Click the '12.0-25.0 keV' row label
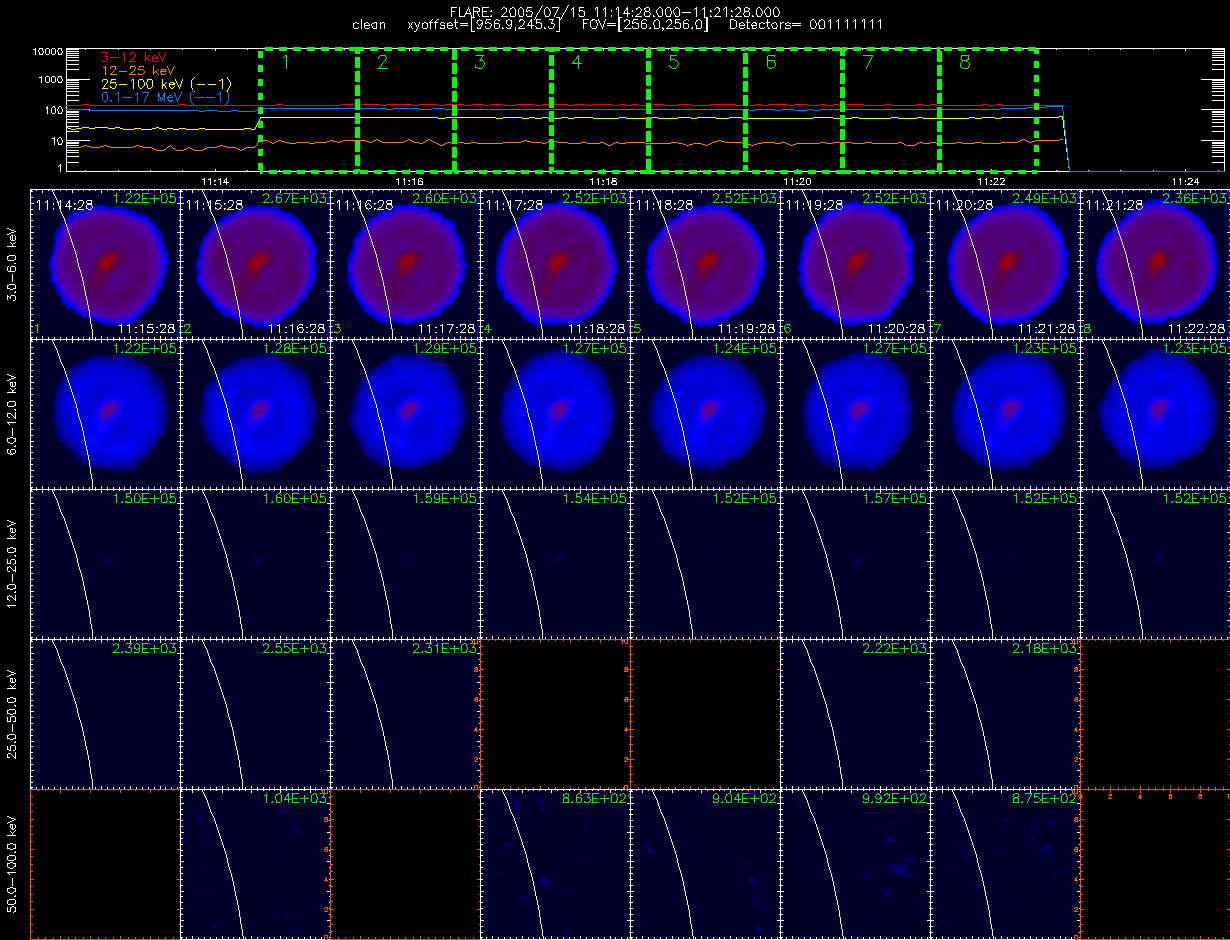 point(13,563)
